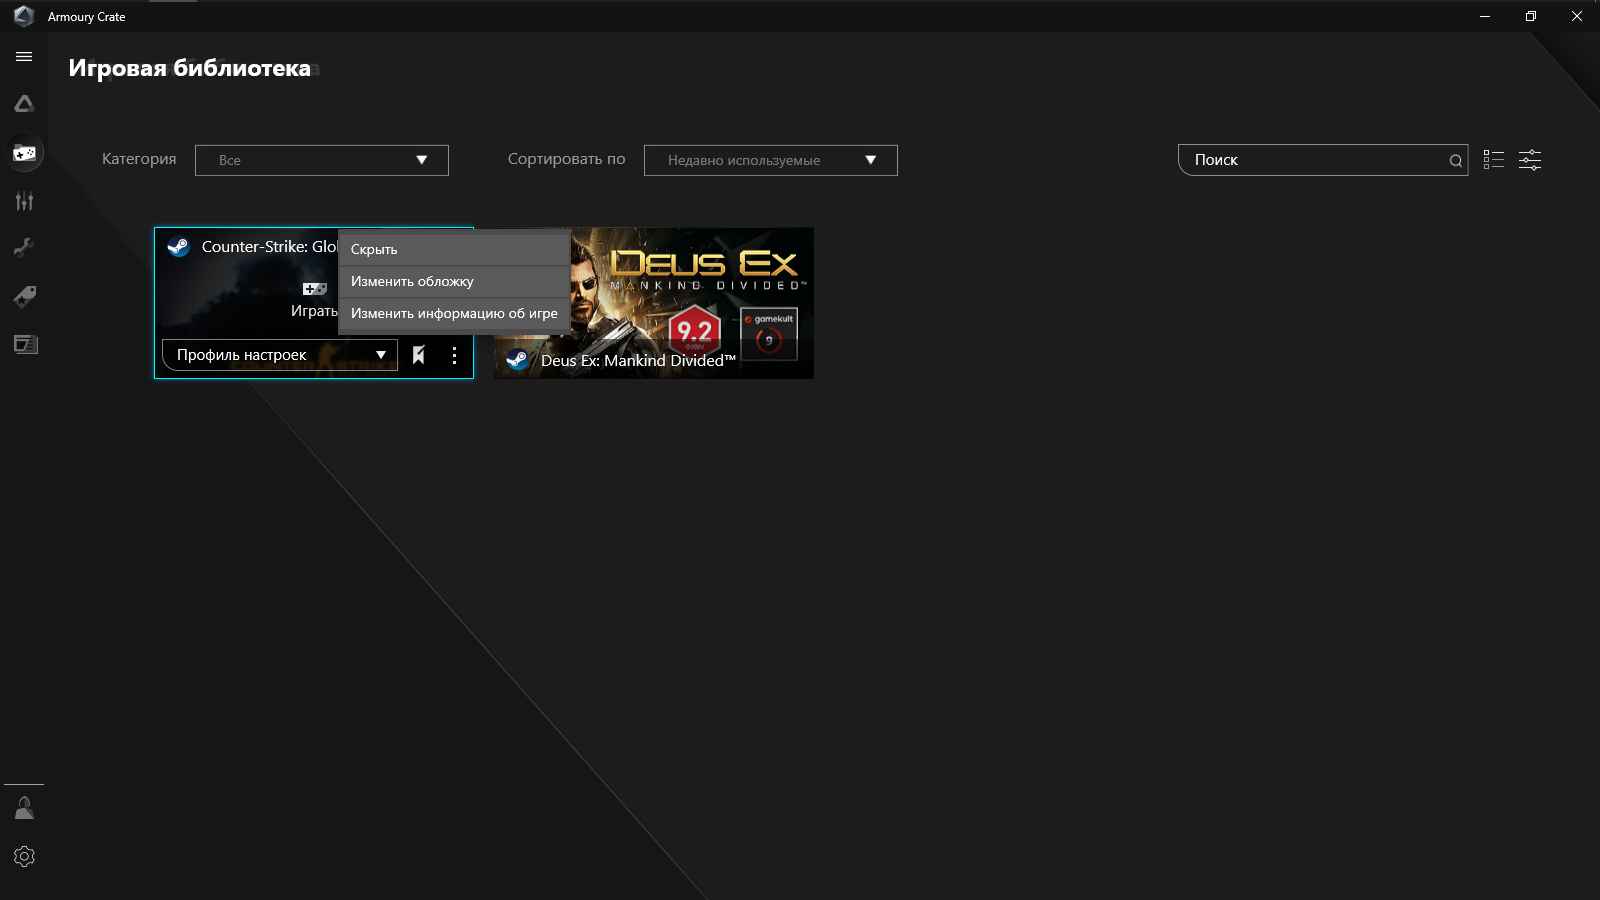The image size is (1600, 900).
Task: Open the Home dashboard sidebar icon
Action: pyautogui.click(x=24, y=104)
